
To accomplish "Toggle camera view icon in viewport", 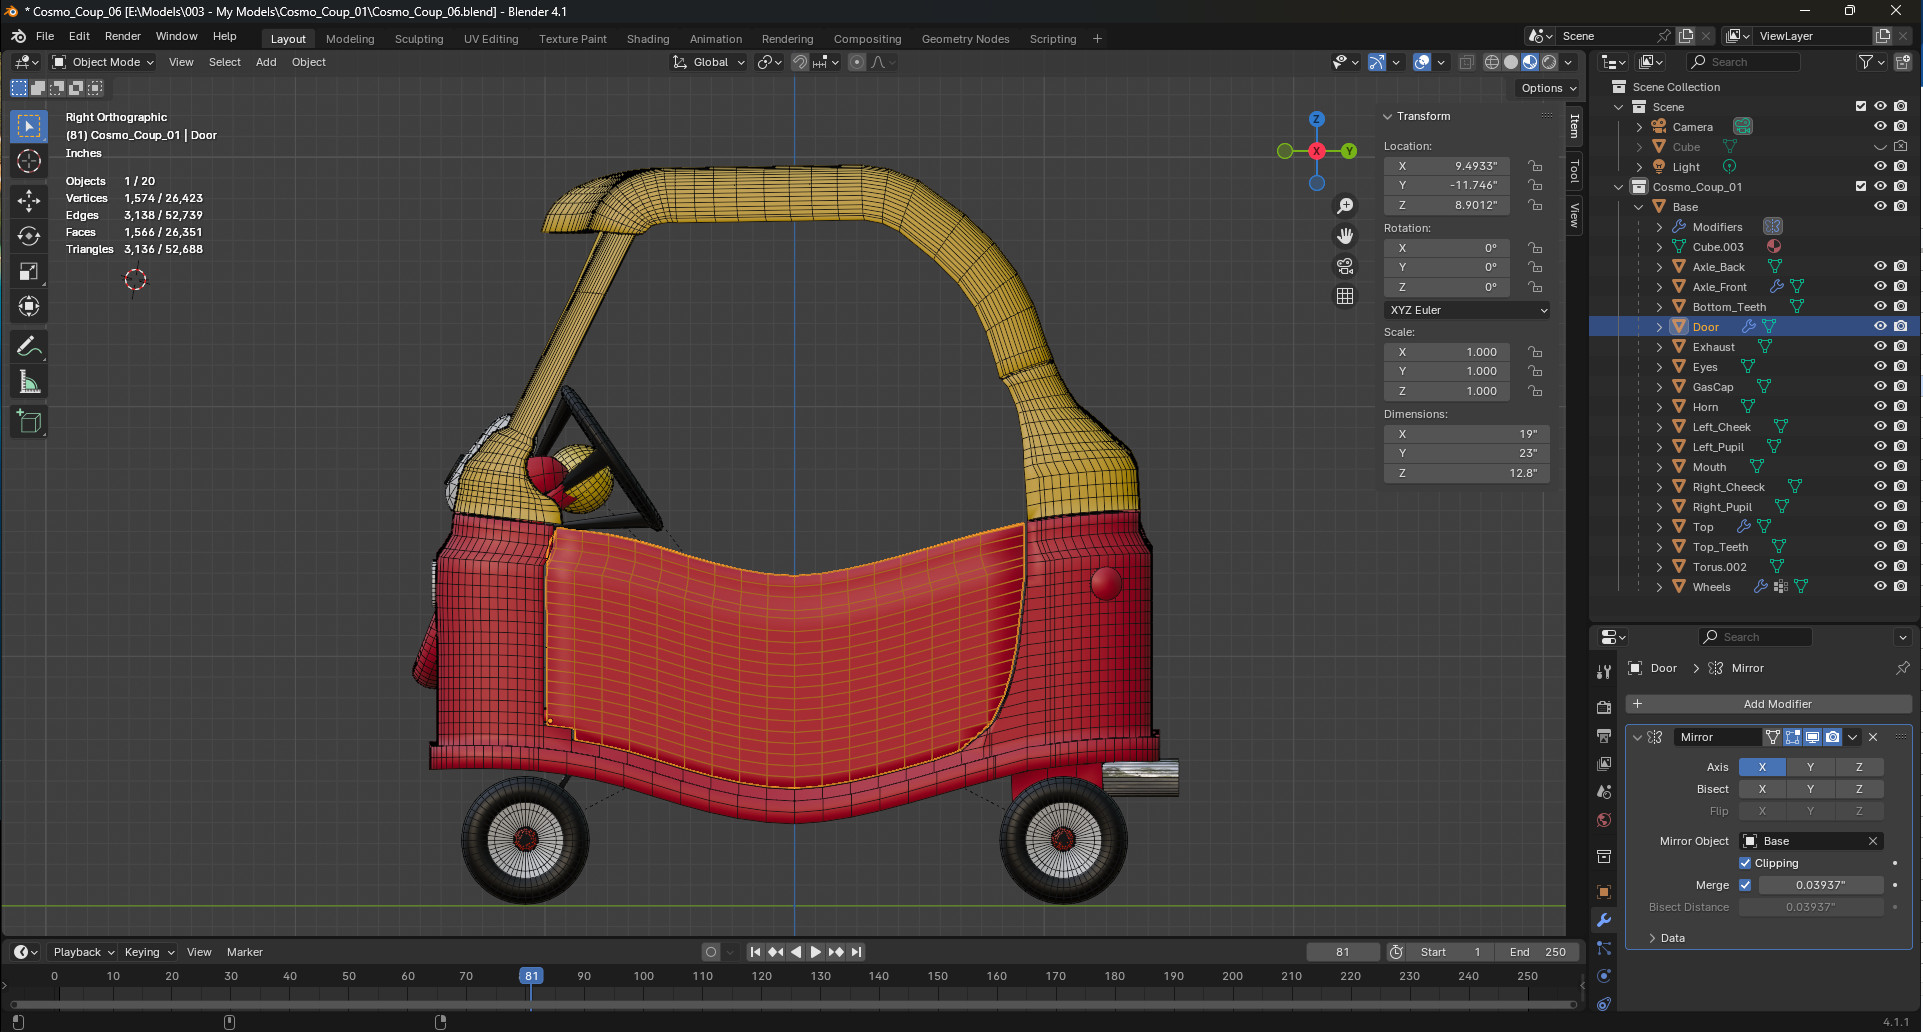I will point(1345,266).
